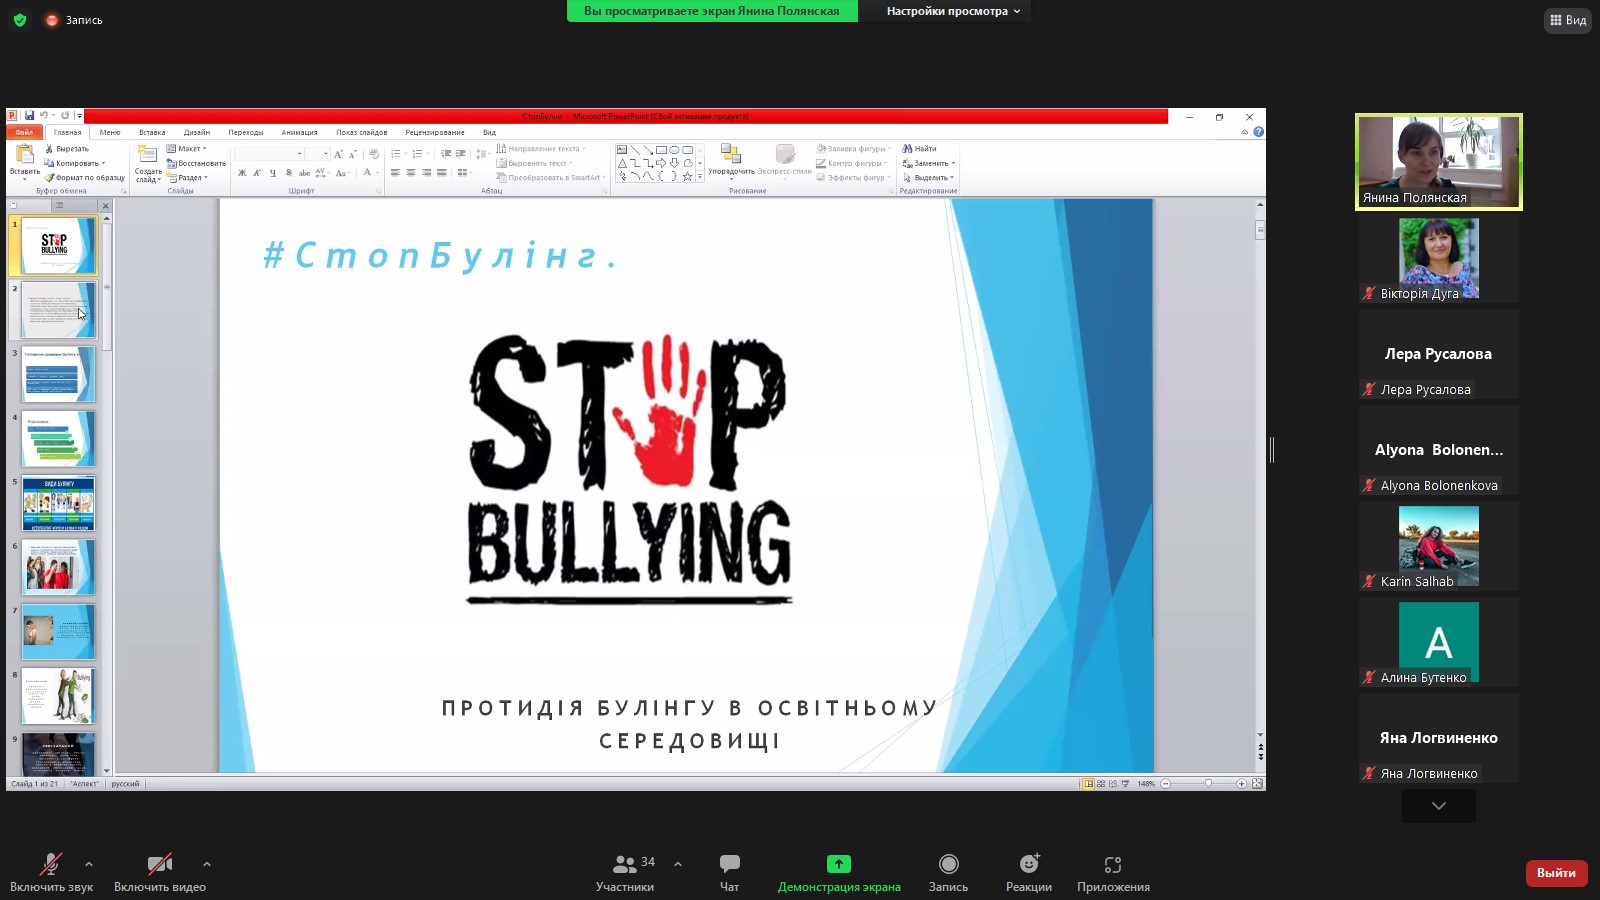Screen dimensions: 1600x900
Task: Show more participants with down chevron
Action: (1438, 806)
